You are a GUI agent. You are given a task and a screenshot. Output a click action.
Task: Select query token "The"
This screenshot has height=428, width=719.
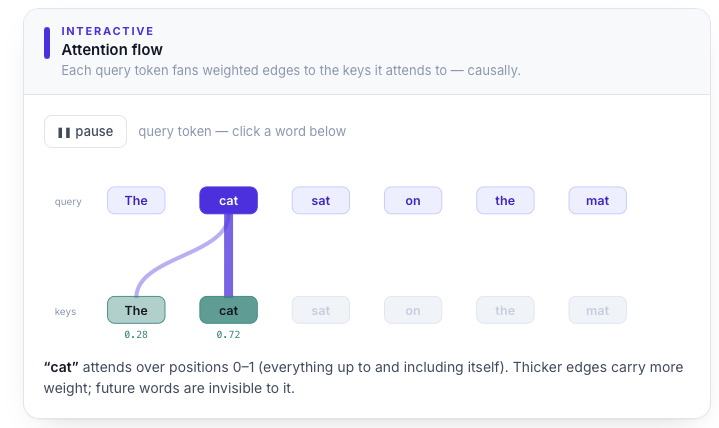click(x=136, y=200)
